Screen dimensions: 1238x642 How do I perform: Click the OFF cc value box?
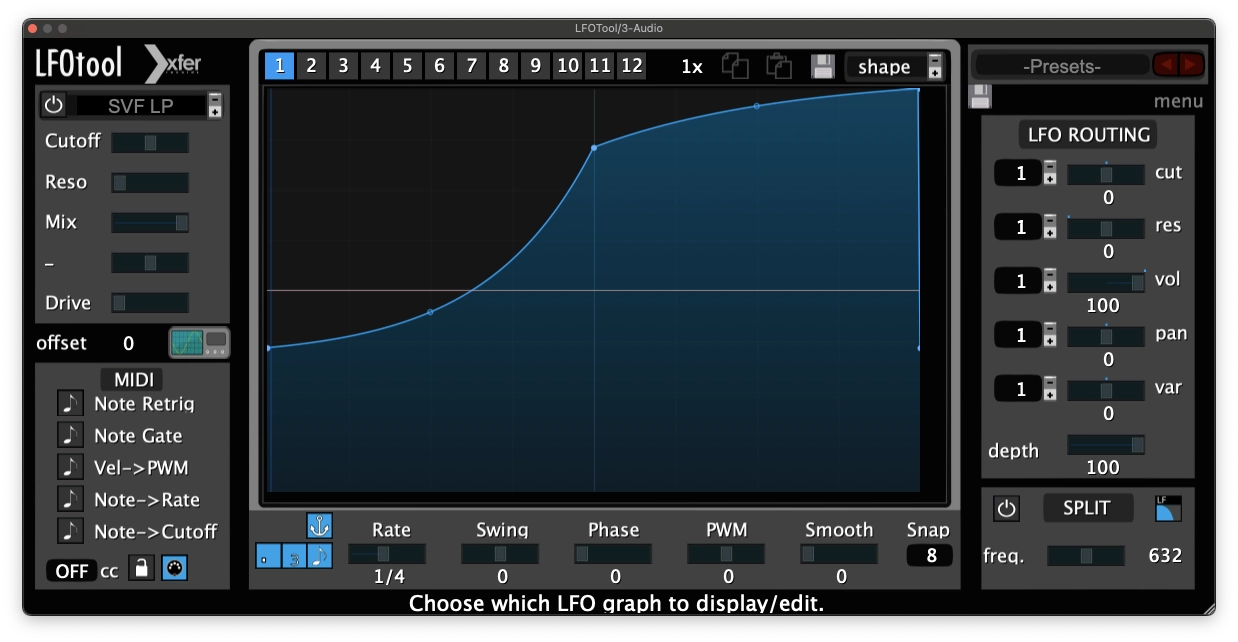pos(72,571)
